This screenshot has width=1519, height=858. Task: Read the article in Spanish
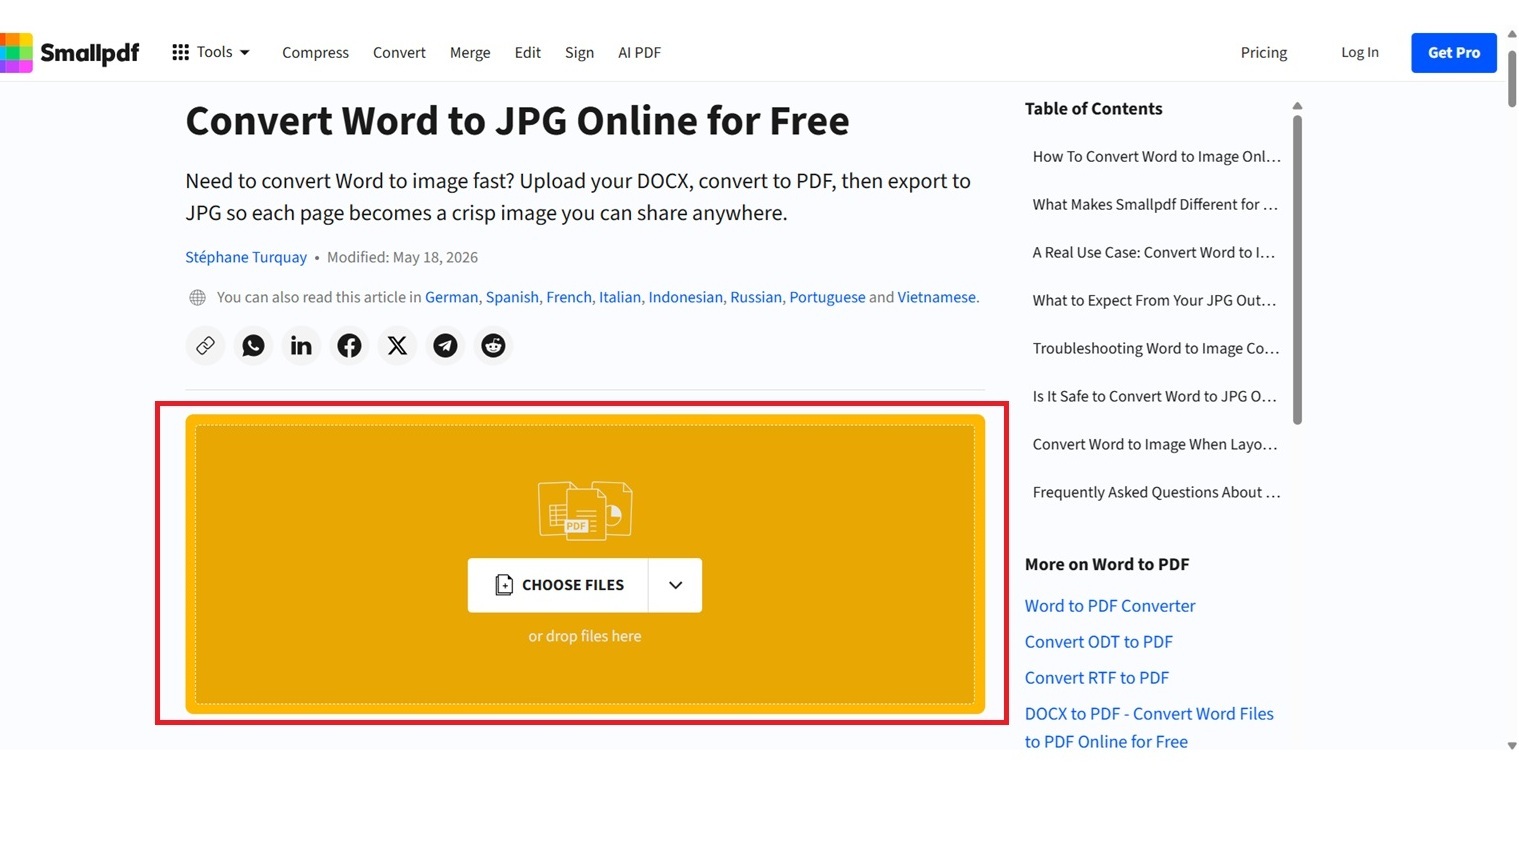tap(512, 297)
